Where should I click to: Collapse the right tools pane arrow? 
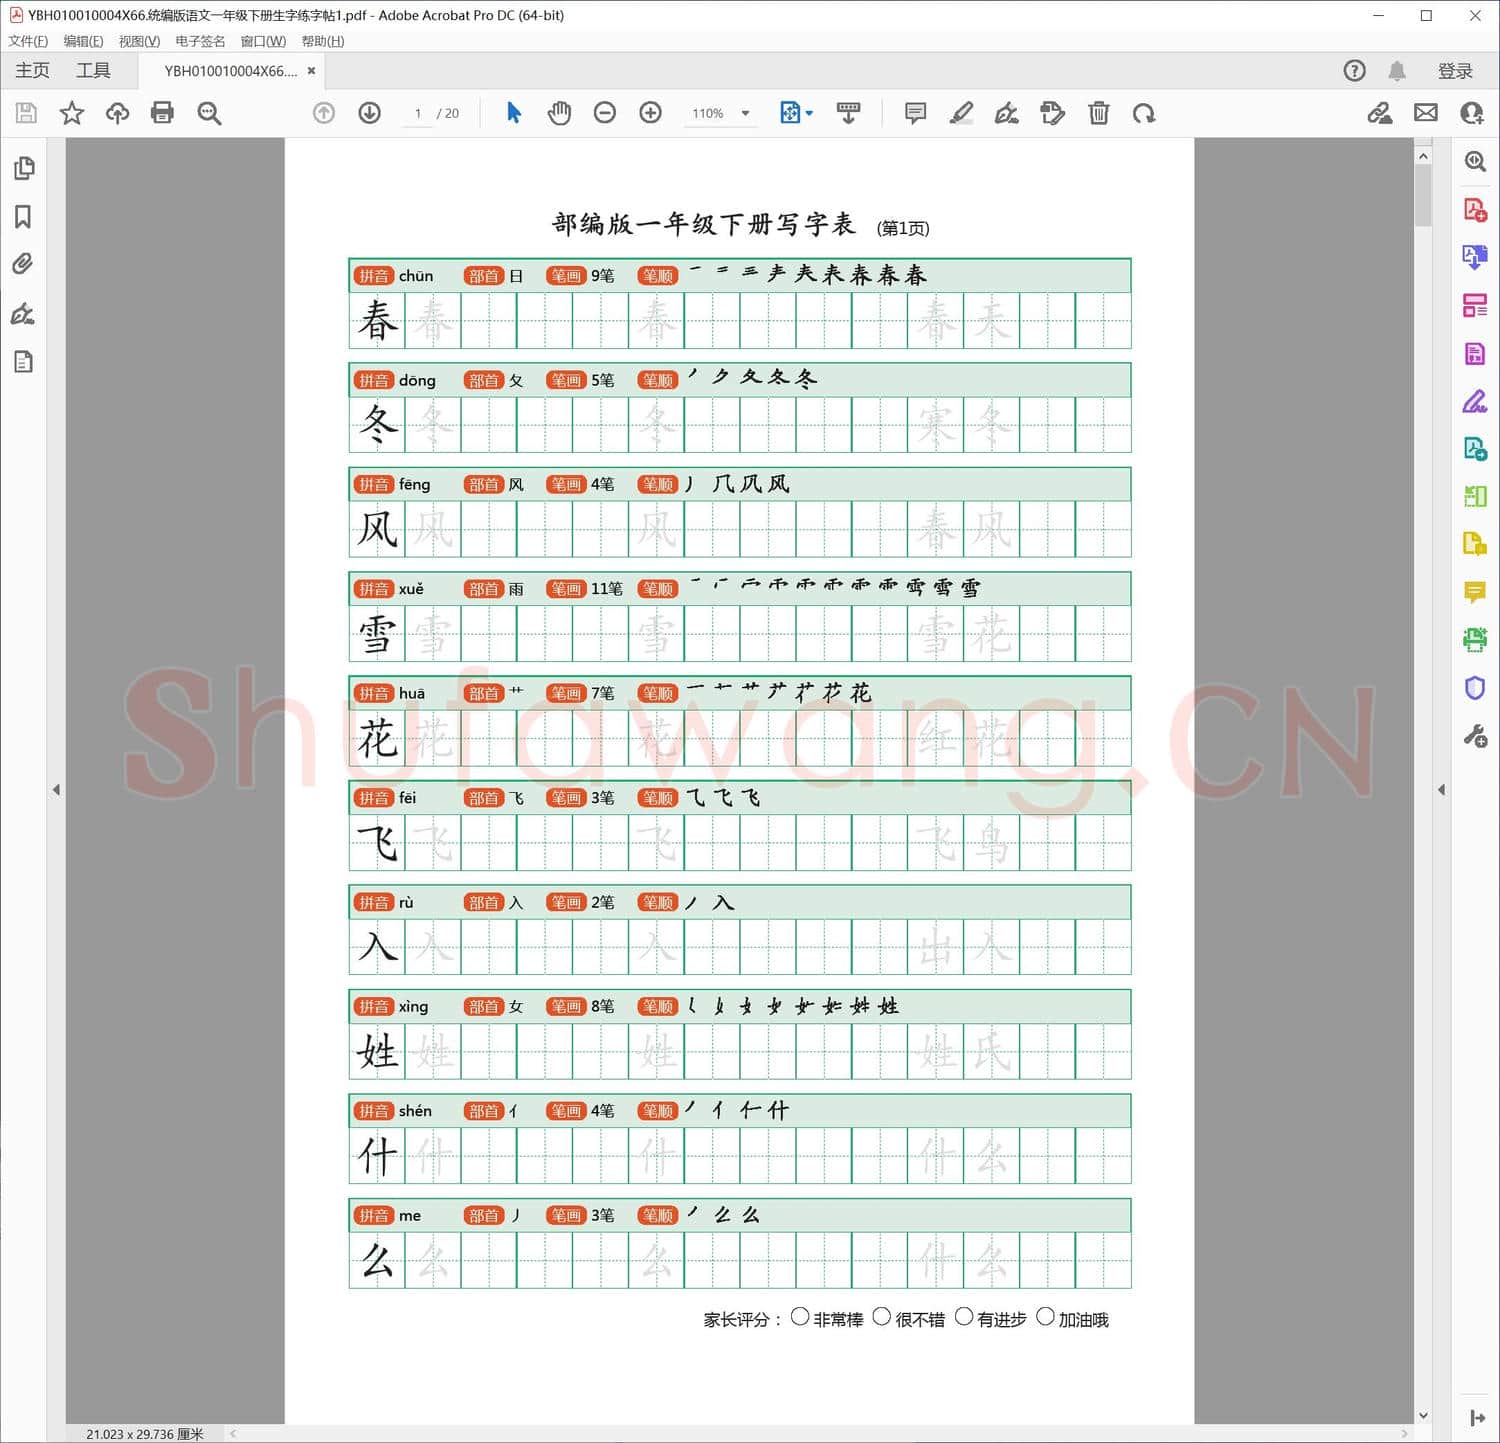[x=1441, y=790]
